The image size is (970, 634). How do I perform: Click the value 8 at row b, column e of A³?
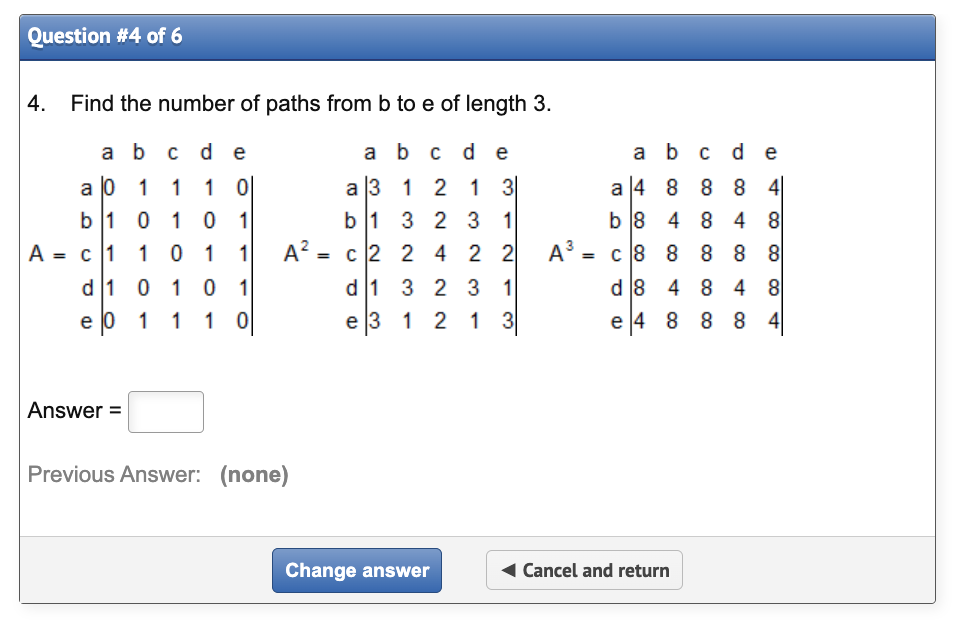(770, 219)
